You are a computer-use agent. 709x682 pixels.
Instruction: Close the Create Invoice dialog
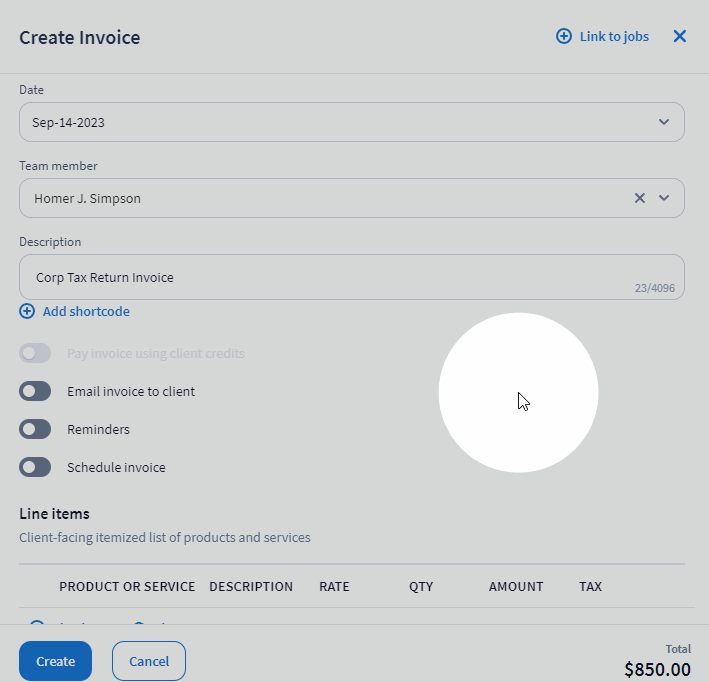click(x=680, y=37)
